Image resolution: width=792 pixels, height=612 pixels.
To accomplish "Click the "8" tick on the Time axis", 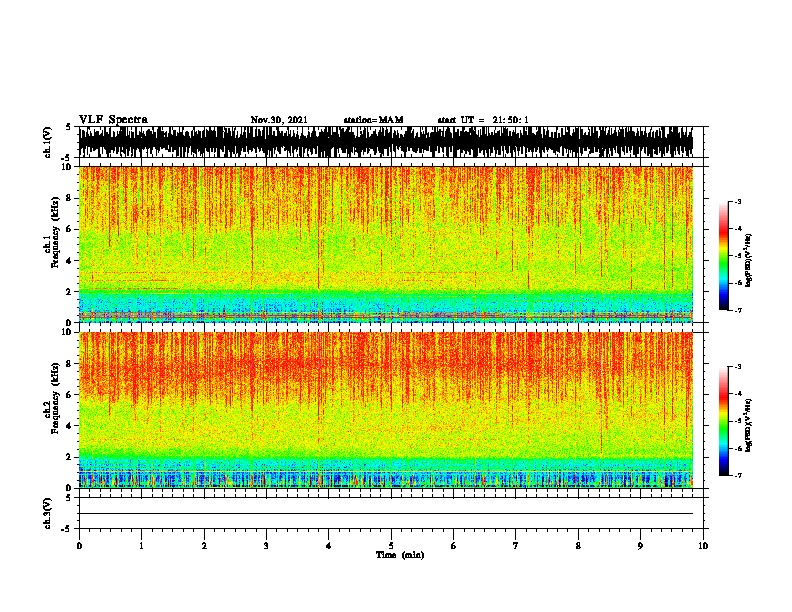I will pyautogui.click(x=578, y=546).
